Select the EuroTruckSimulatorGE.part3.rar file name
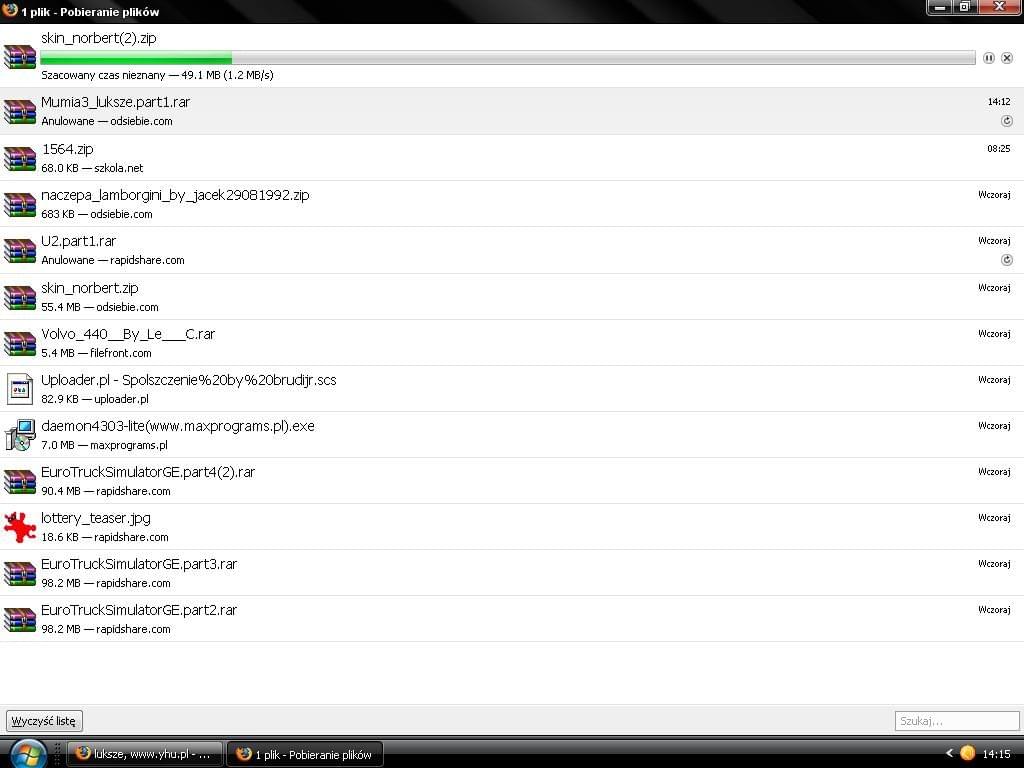 click(139, 564)
